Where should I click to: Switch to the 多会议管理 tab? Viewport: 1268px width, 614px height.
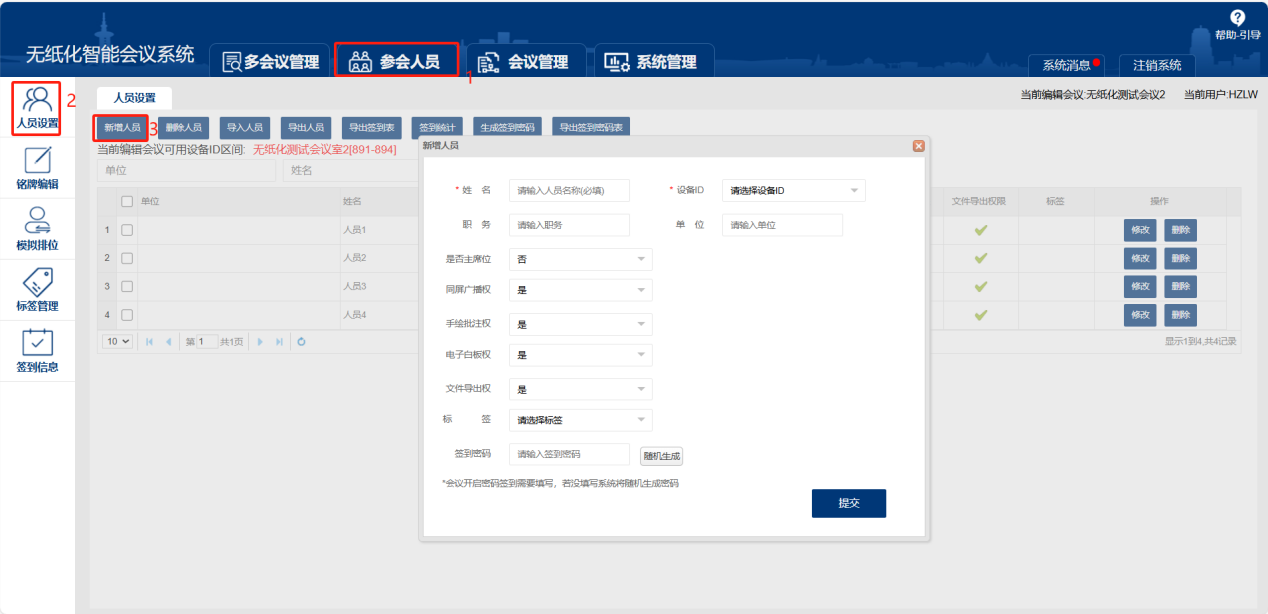pos(270,62)
